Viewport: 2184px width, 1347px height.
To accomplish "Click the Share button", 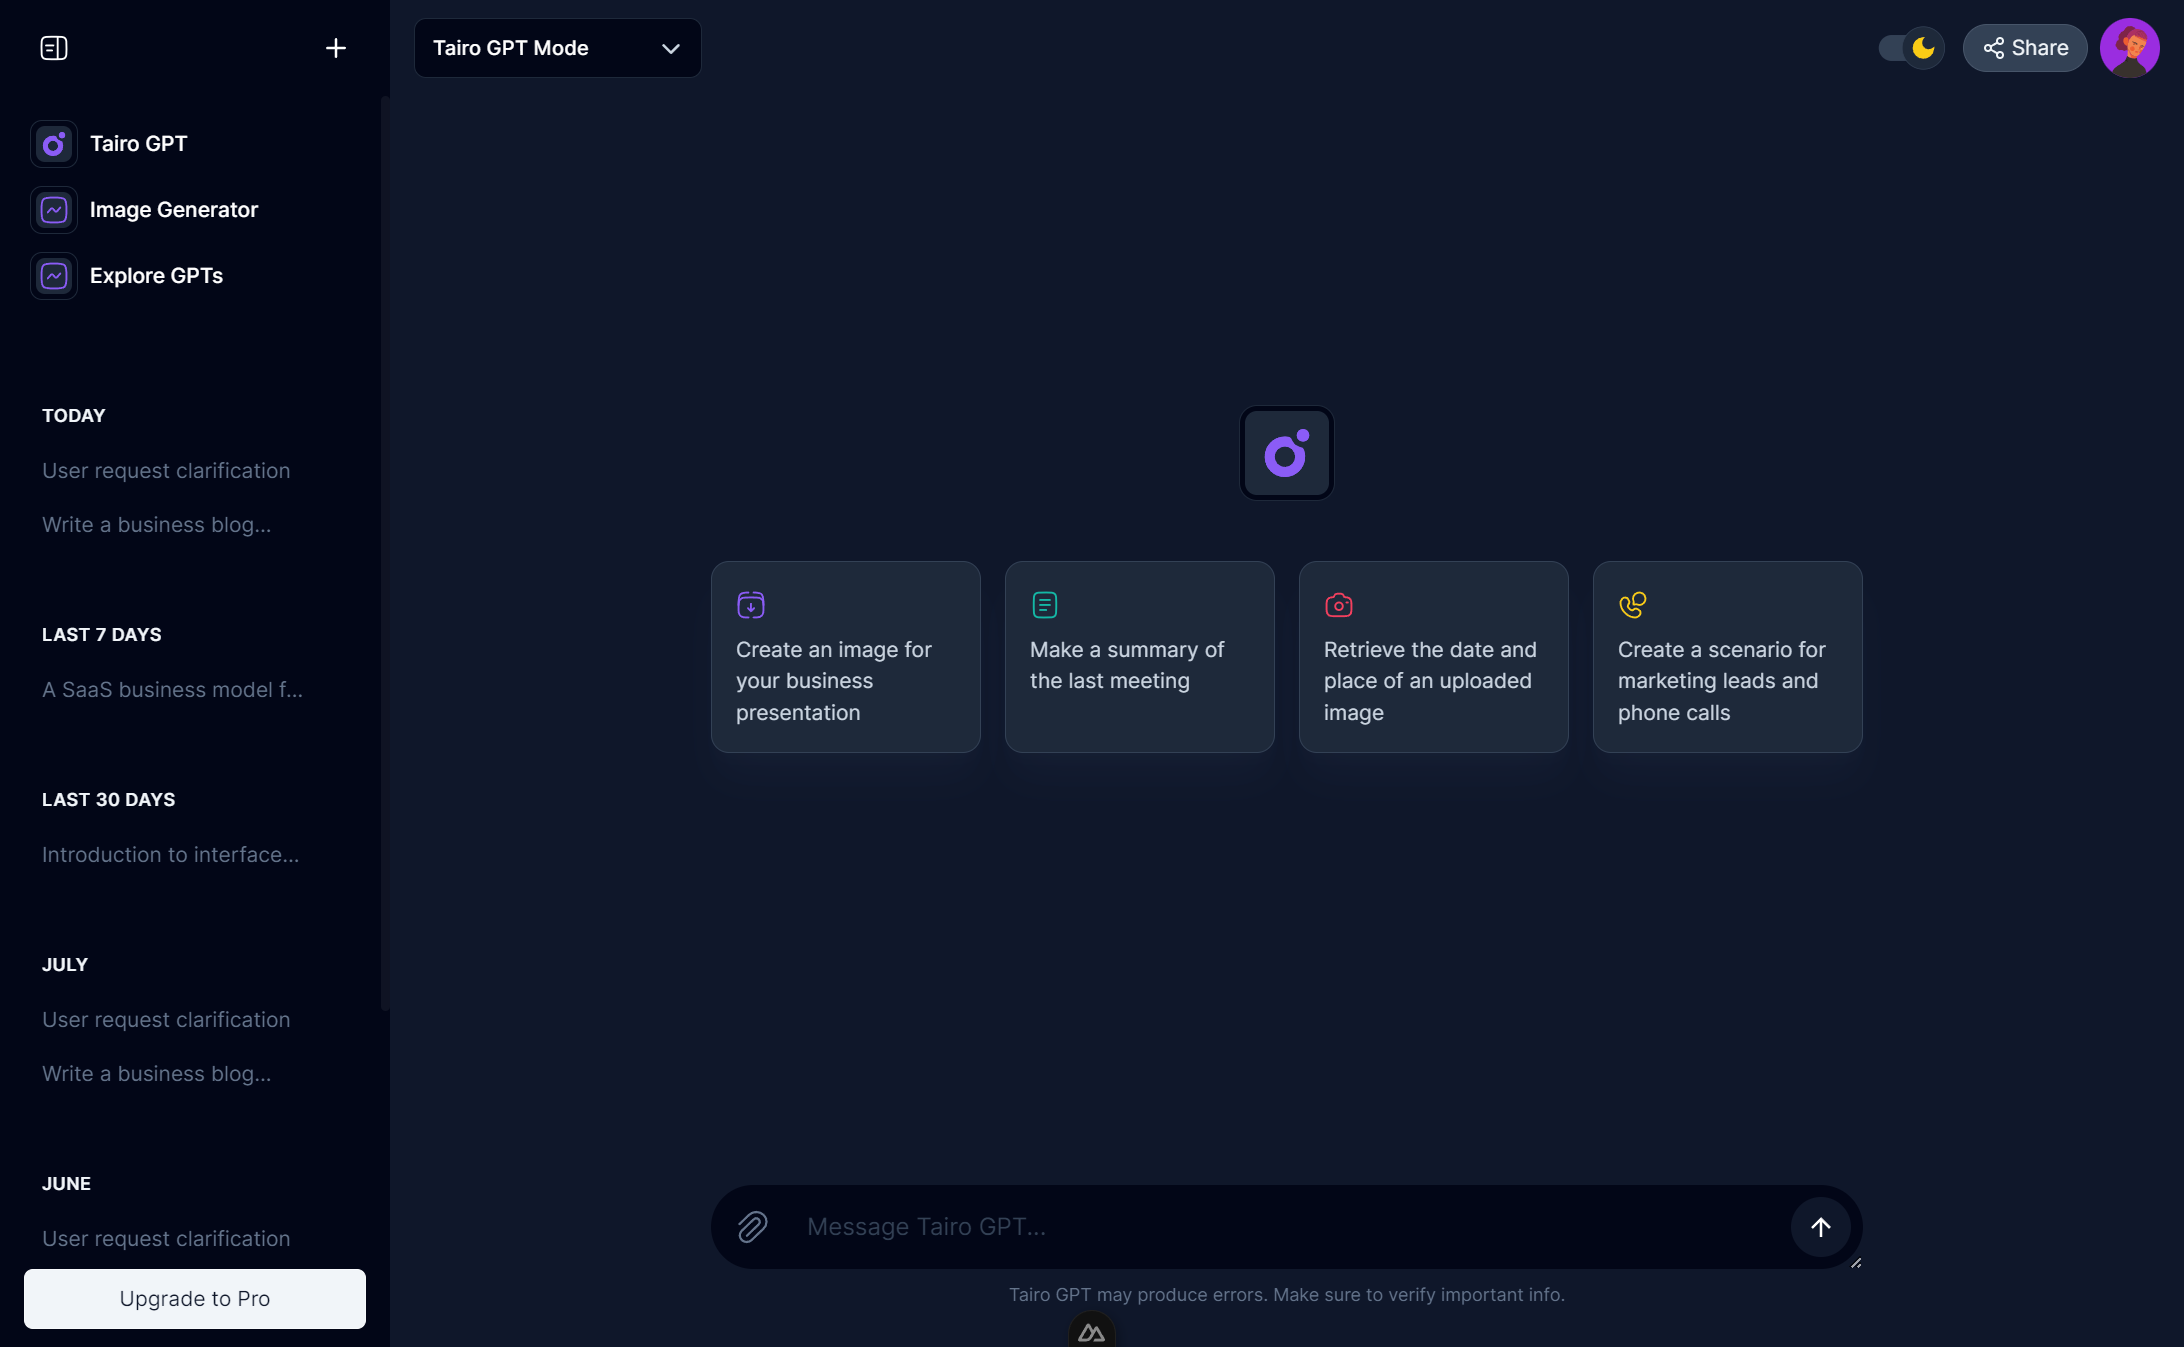I will coord(2023,47).
